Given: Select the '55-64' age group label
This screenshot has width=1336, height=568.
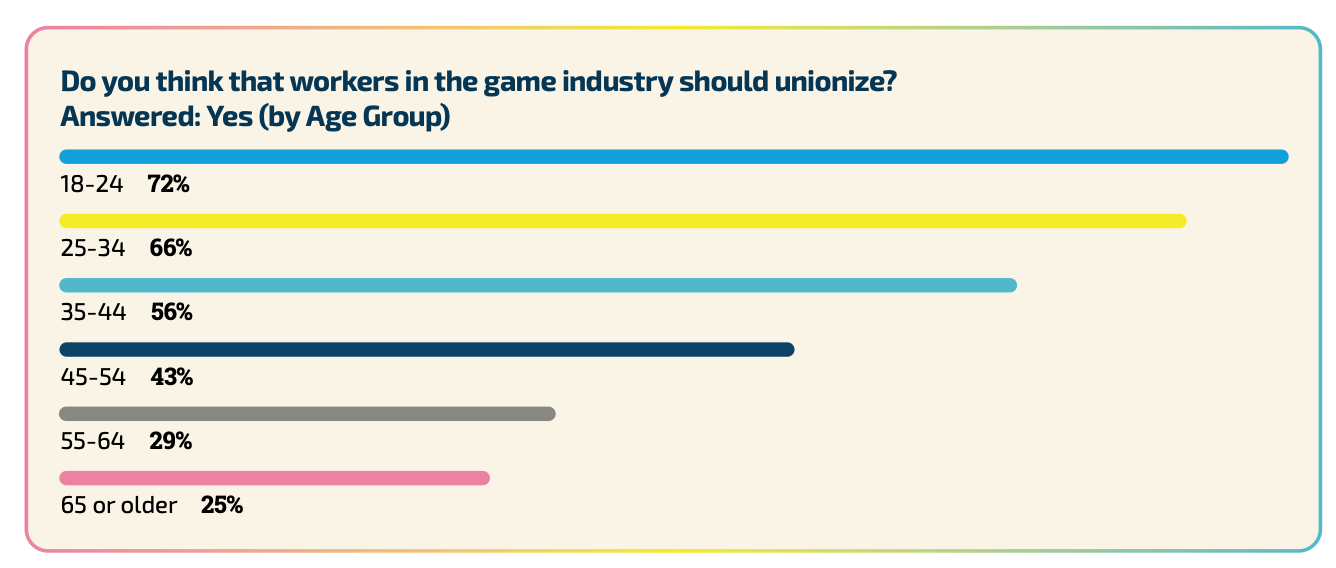Looking at the screenshot, I should click(93, 441).
